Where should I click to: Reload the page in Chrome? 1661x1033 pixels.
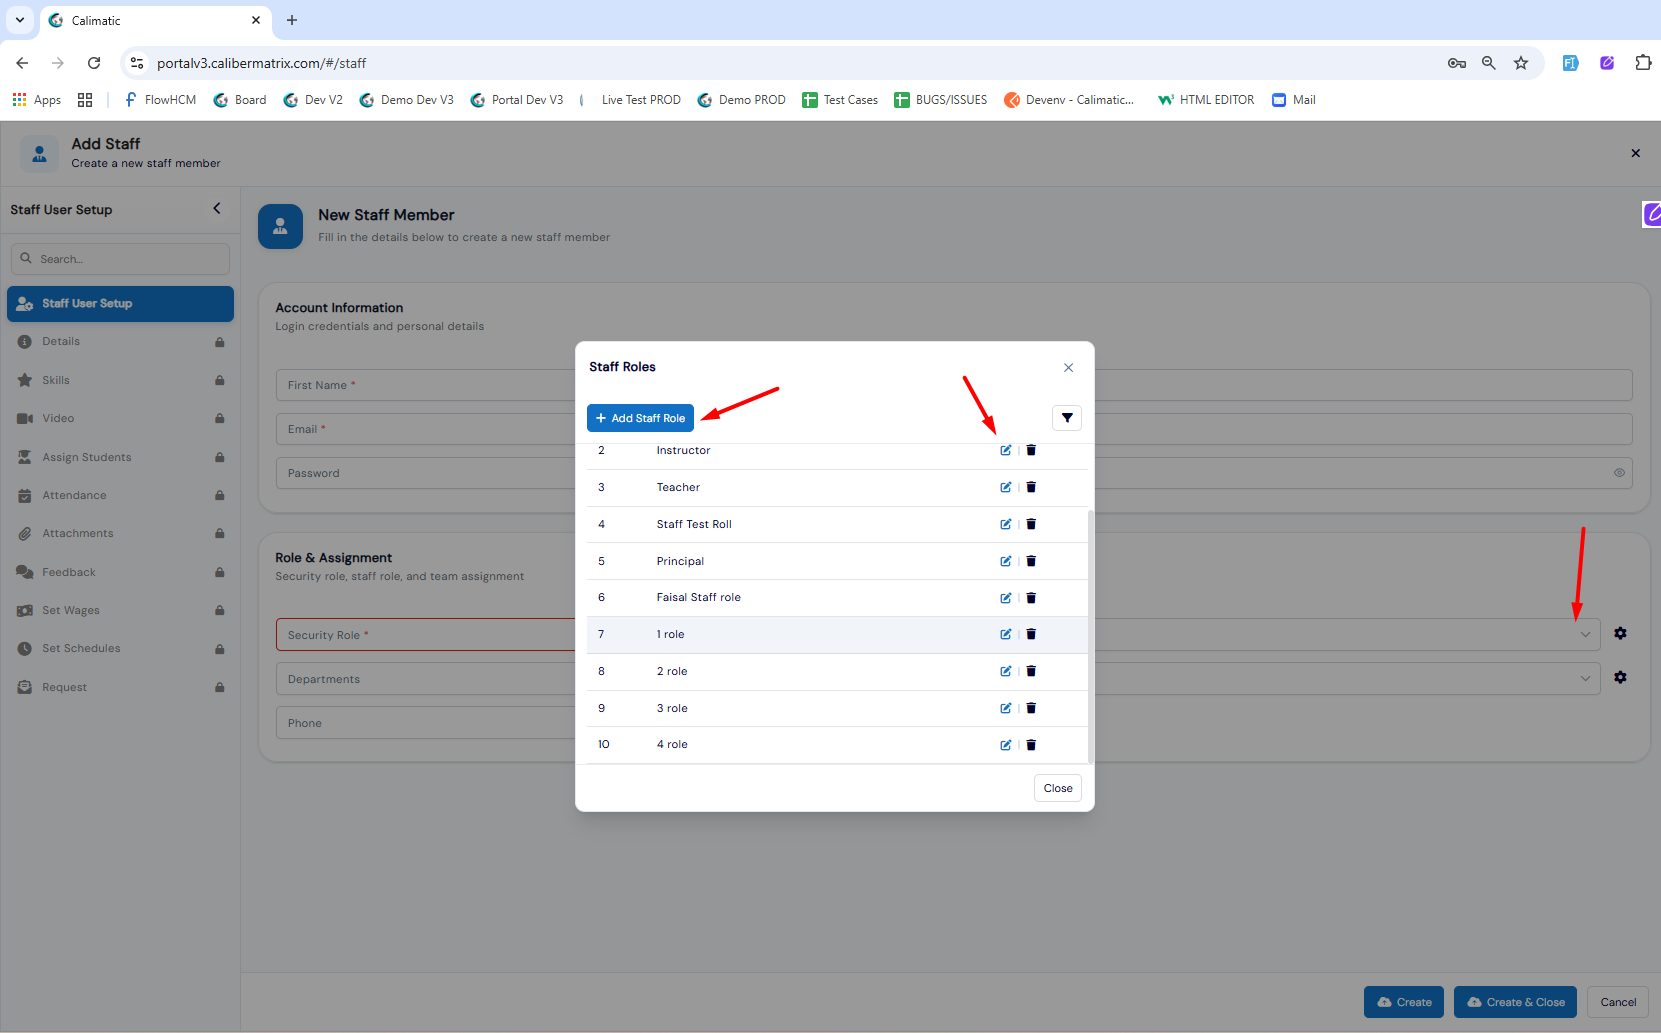pyautogui.click(x=94, y=63)
